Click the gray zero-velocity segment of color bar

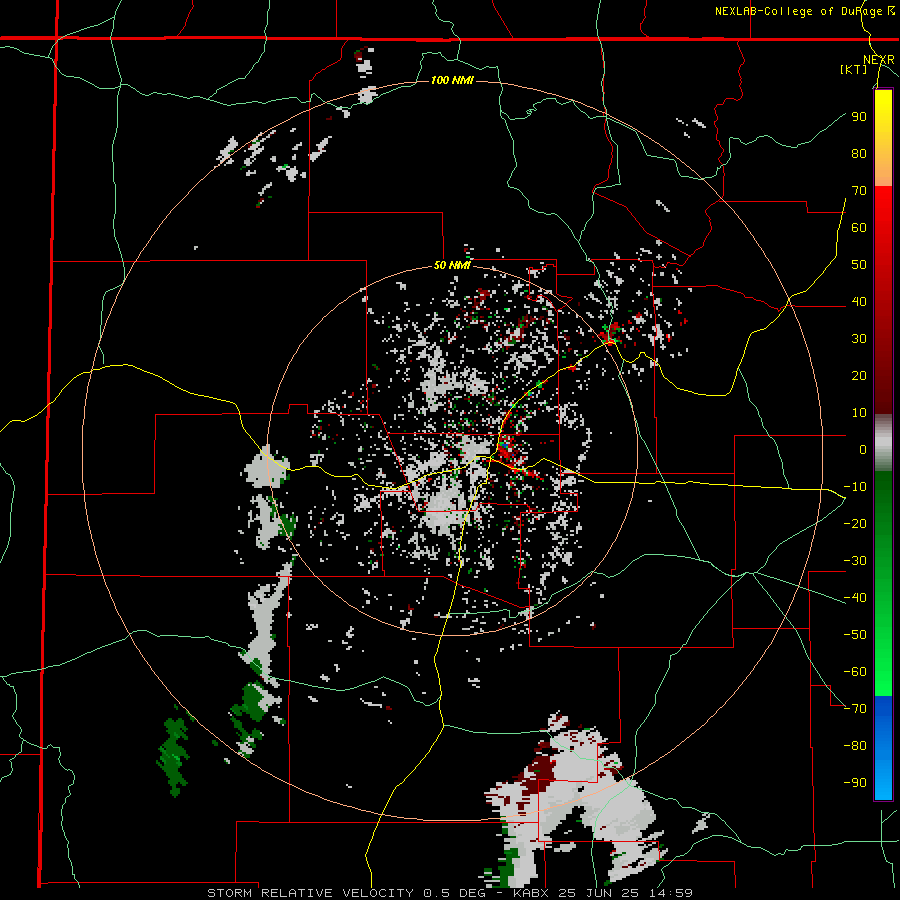tap(883, 443)
